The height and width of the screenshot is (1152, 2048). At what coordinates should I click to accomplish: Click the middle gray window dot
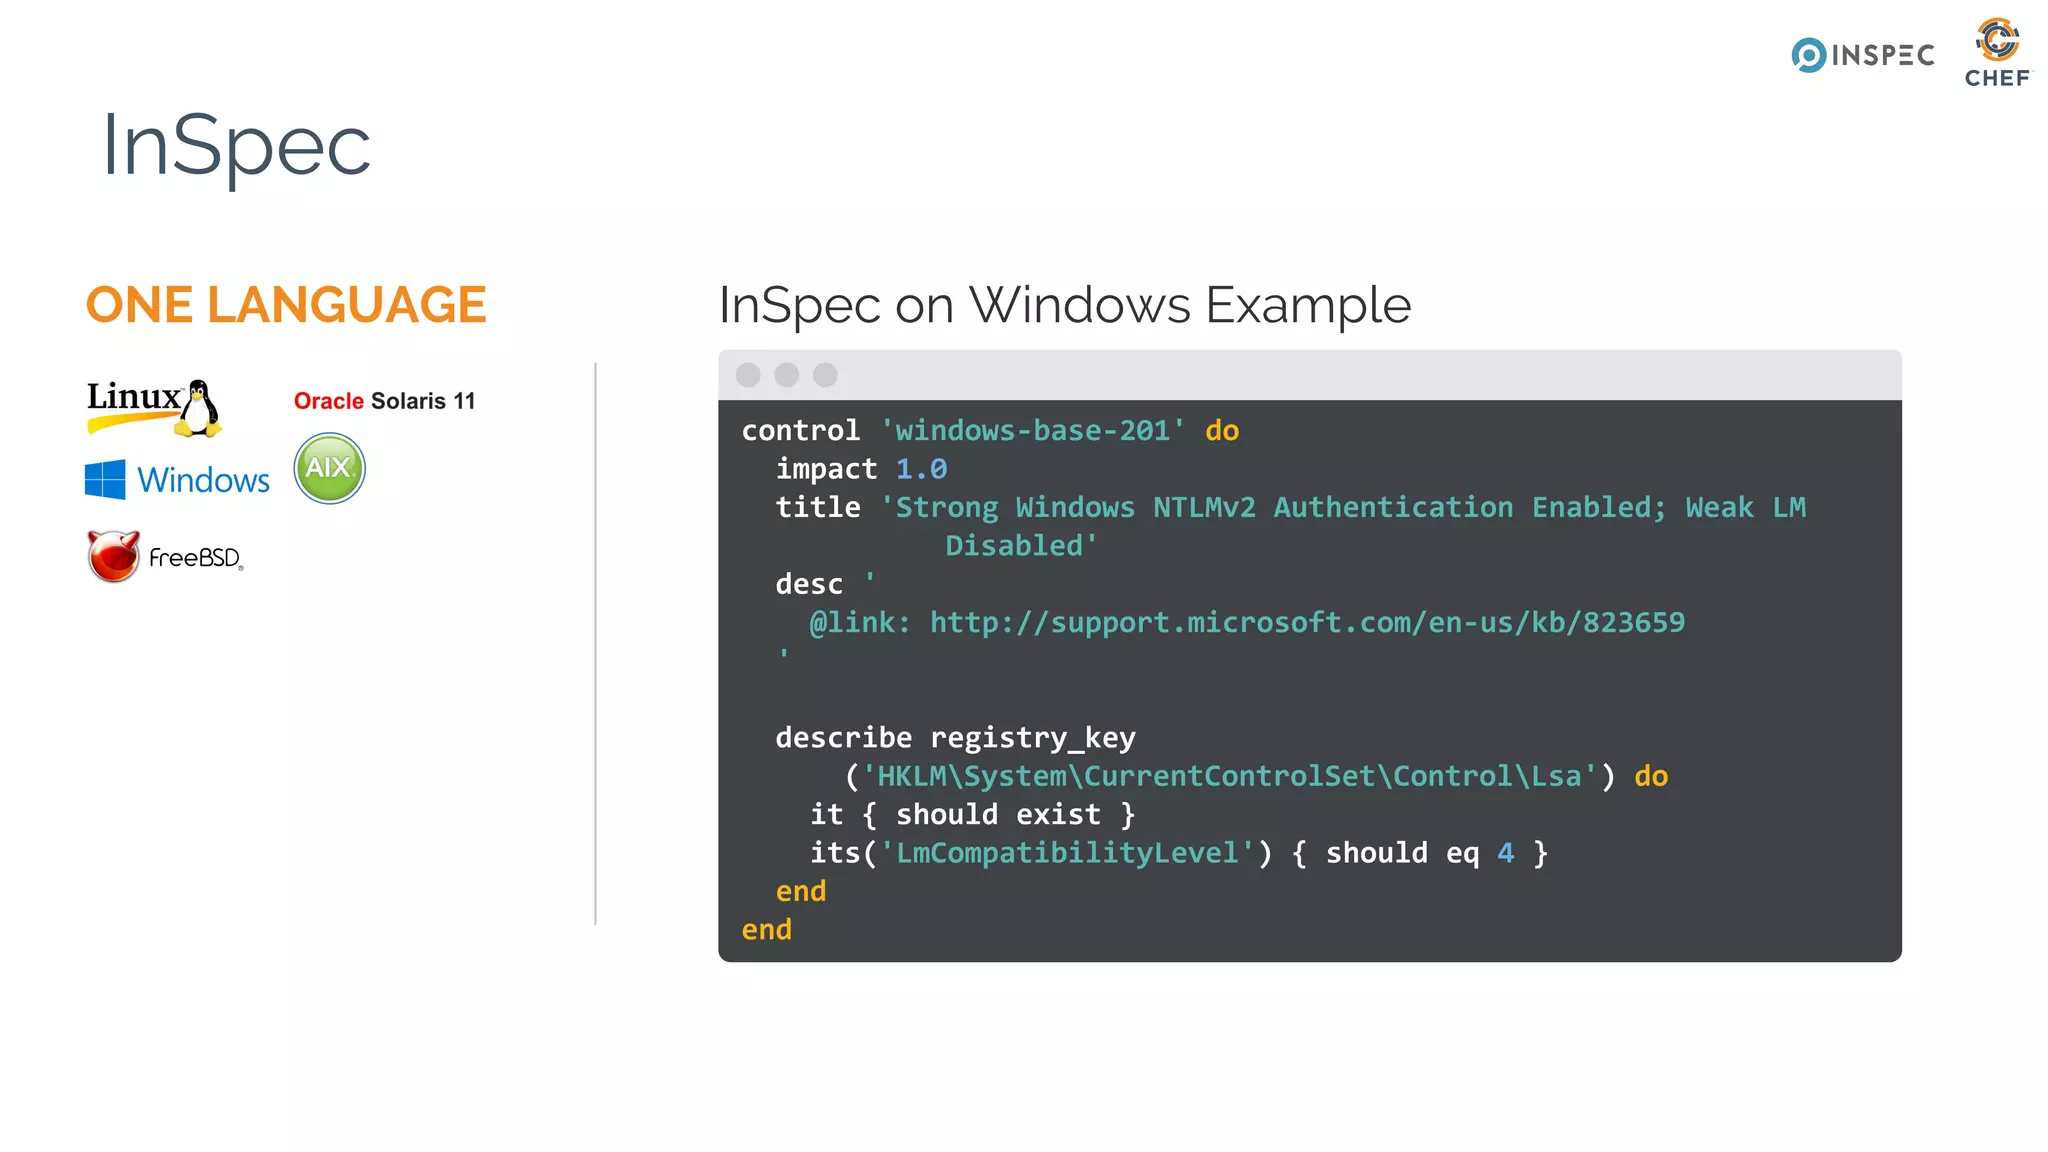coord(787,375)
